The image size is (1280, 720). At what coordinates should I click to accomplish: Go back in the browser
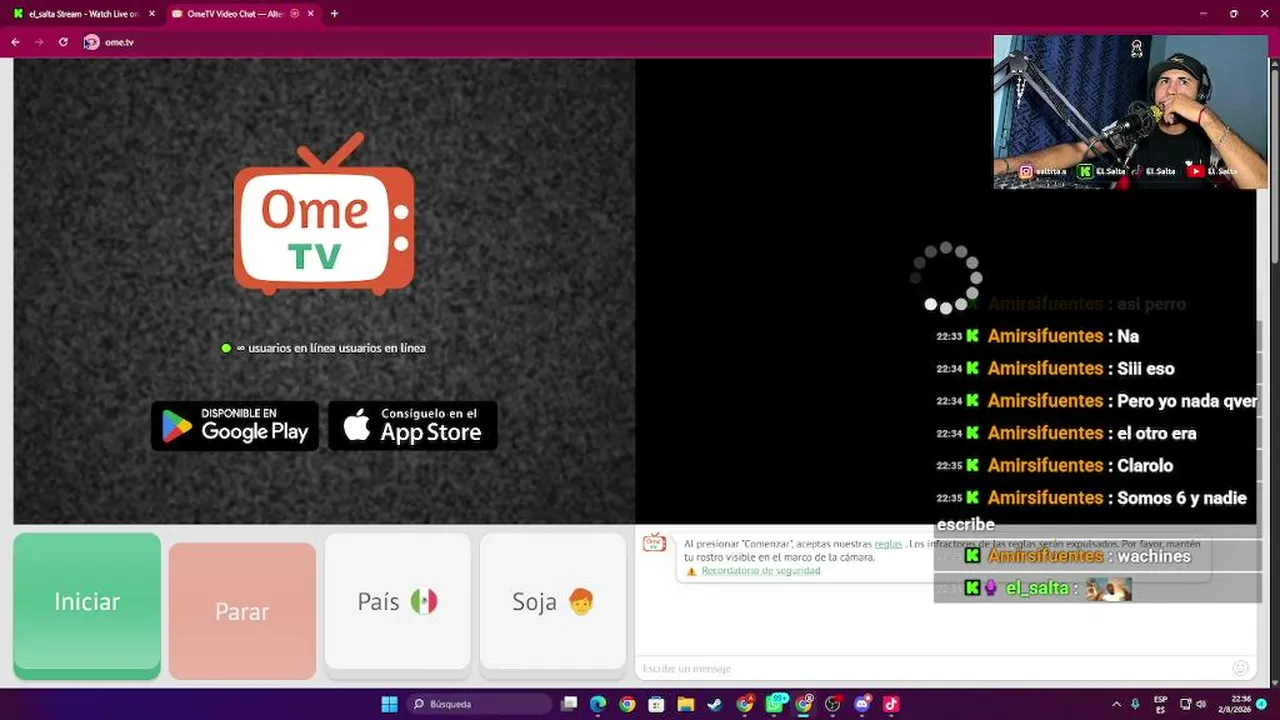pyautogui.click(x=15, y=42)
